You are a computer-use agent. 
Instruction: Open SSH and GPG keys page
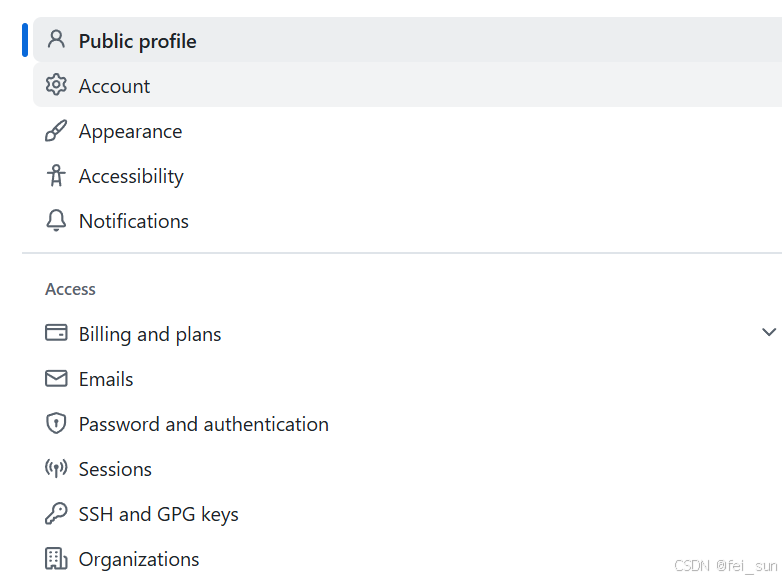[159, 514]
